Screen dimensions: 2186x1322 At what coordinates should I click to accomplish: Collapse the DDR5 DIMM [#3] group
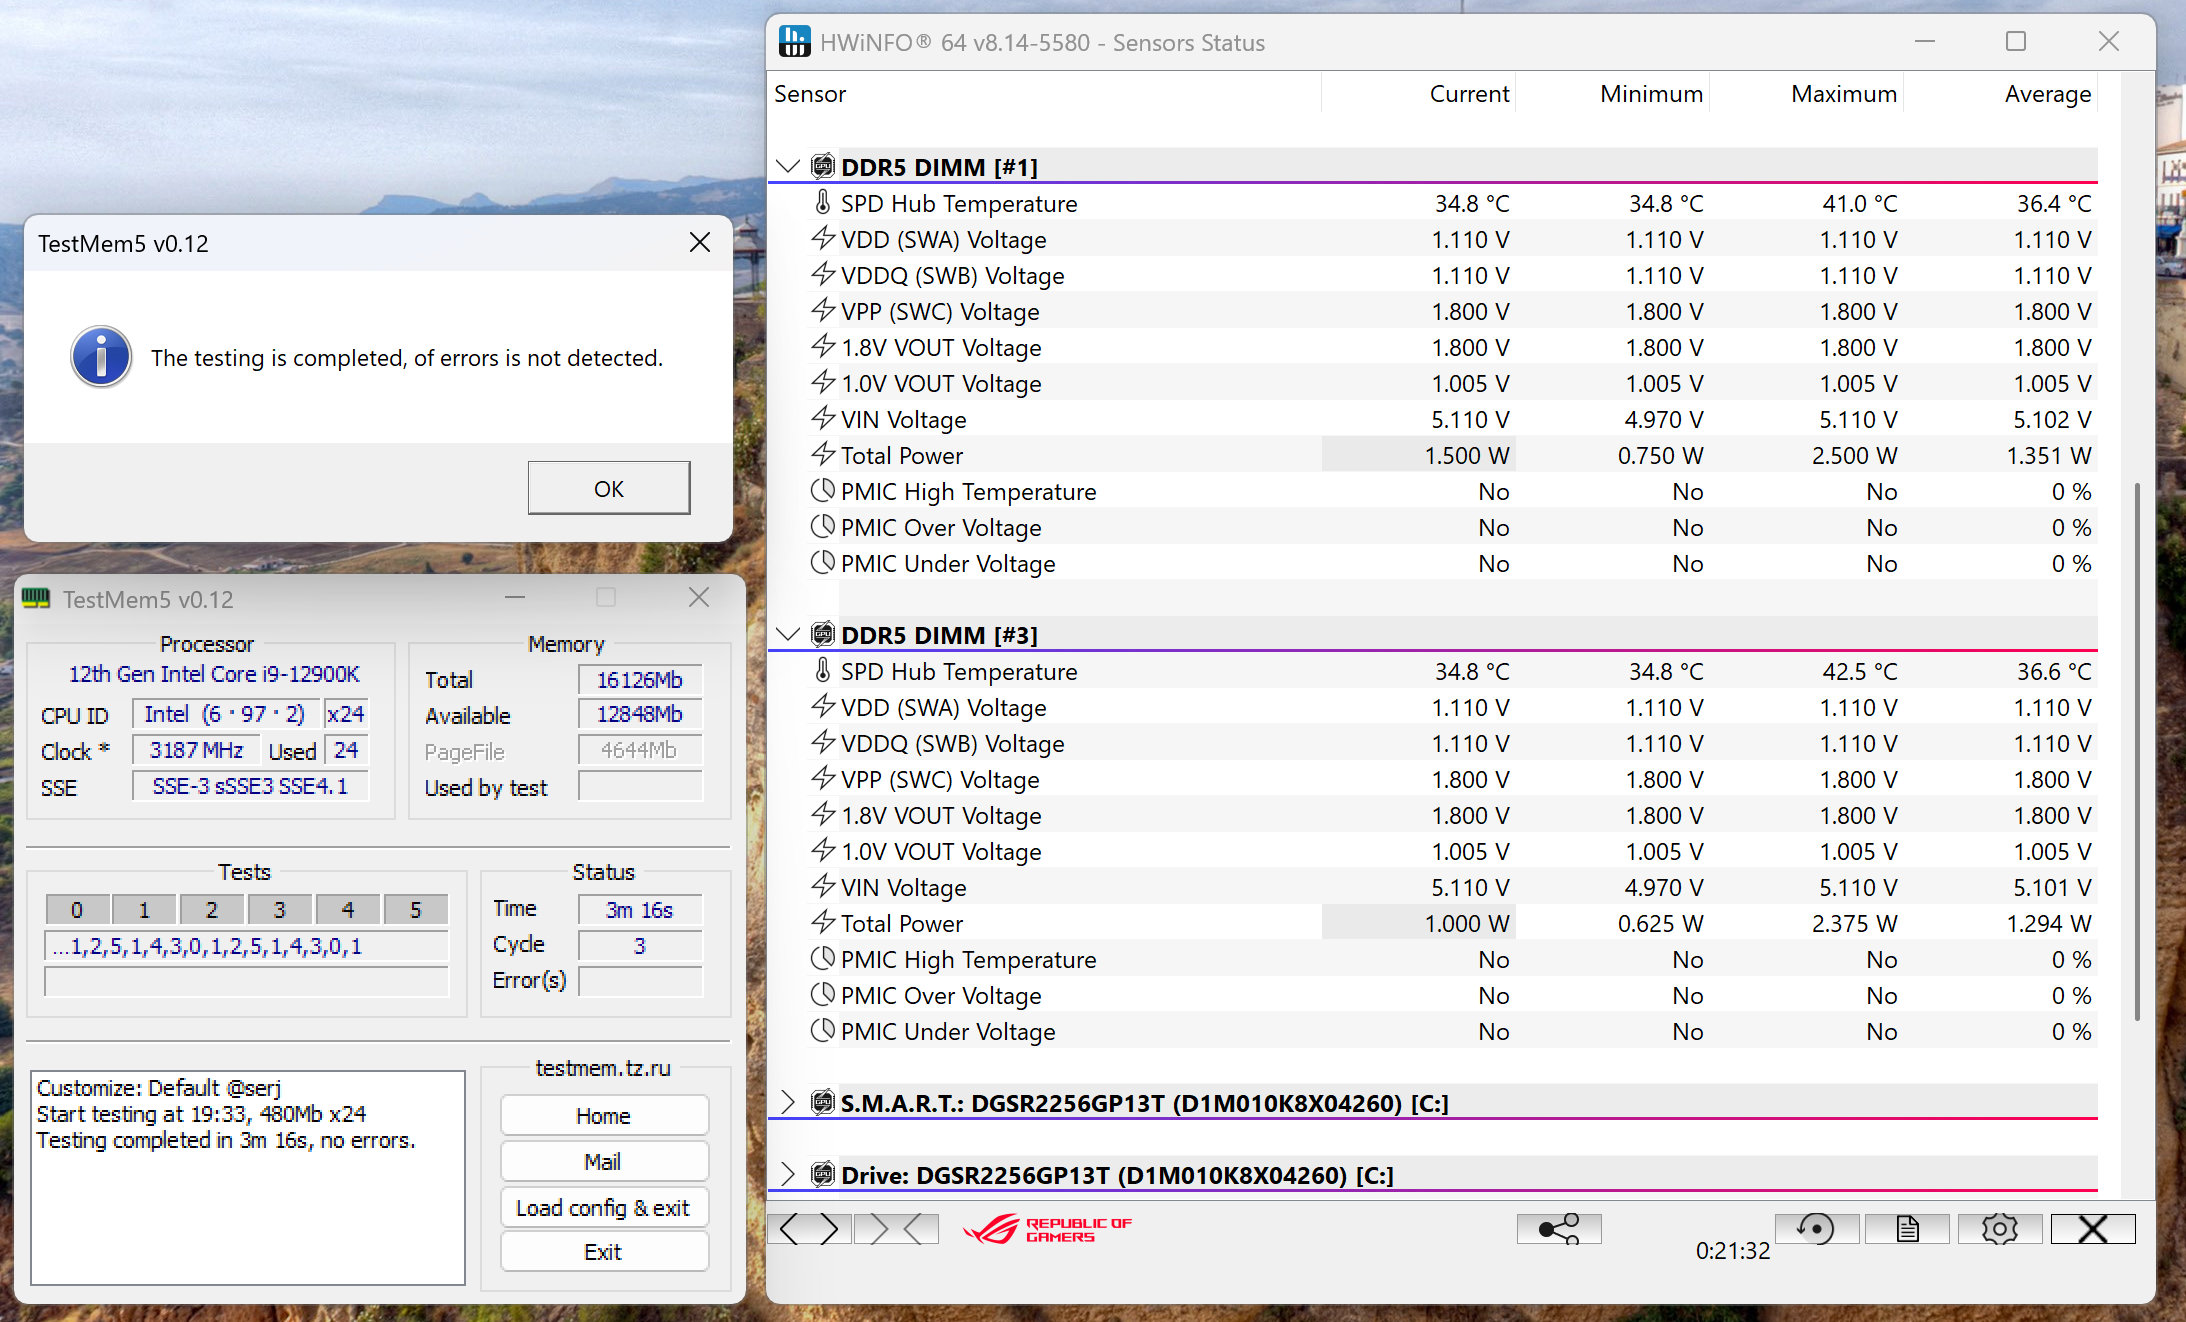788,634
